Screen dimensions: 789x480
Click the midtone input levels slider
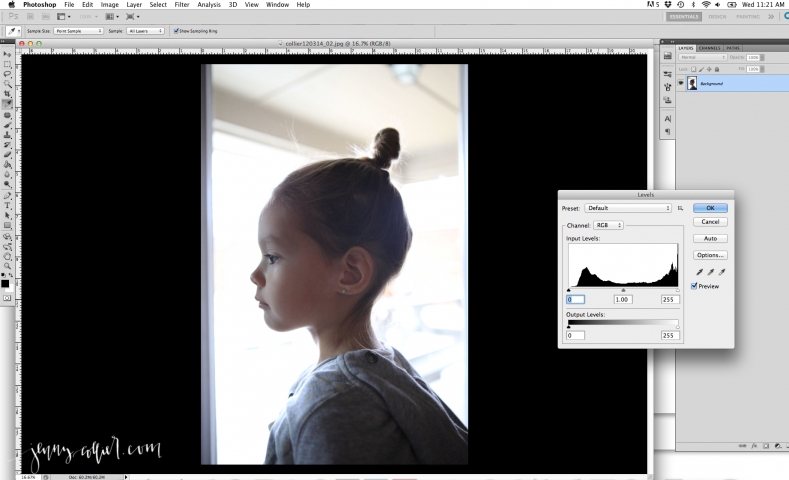coord(623,290)
